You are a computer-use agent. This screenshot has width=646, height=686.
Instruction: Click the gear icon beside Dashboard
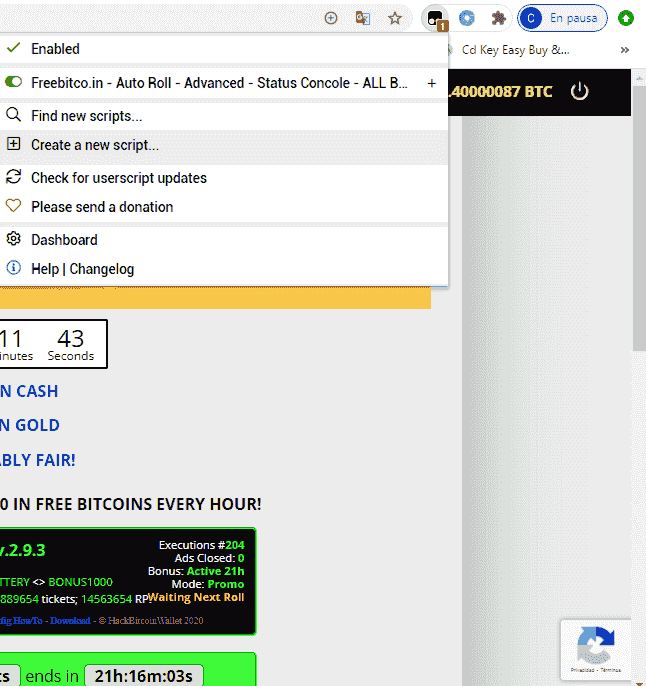tap(14, 239)
